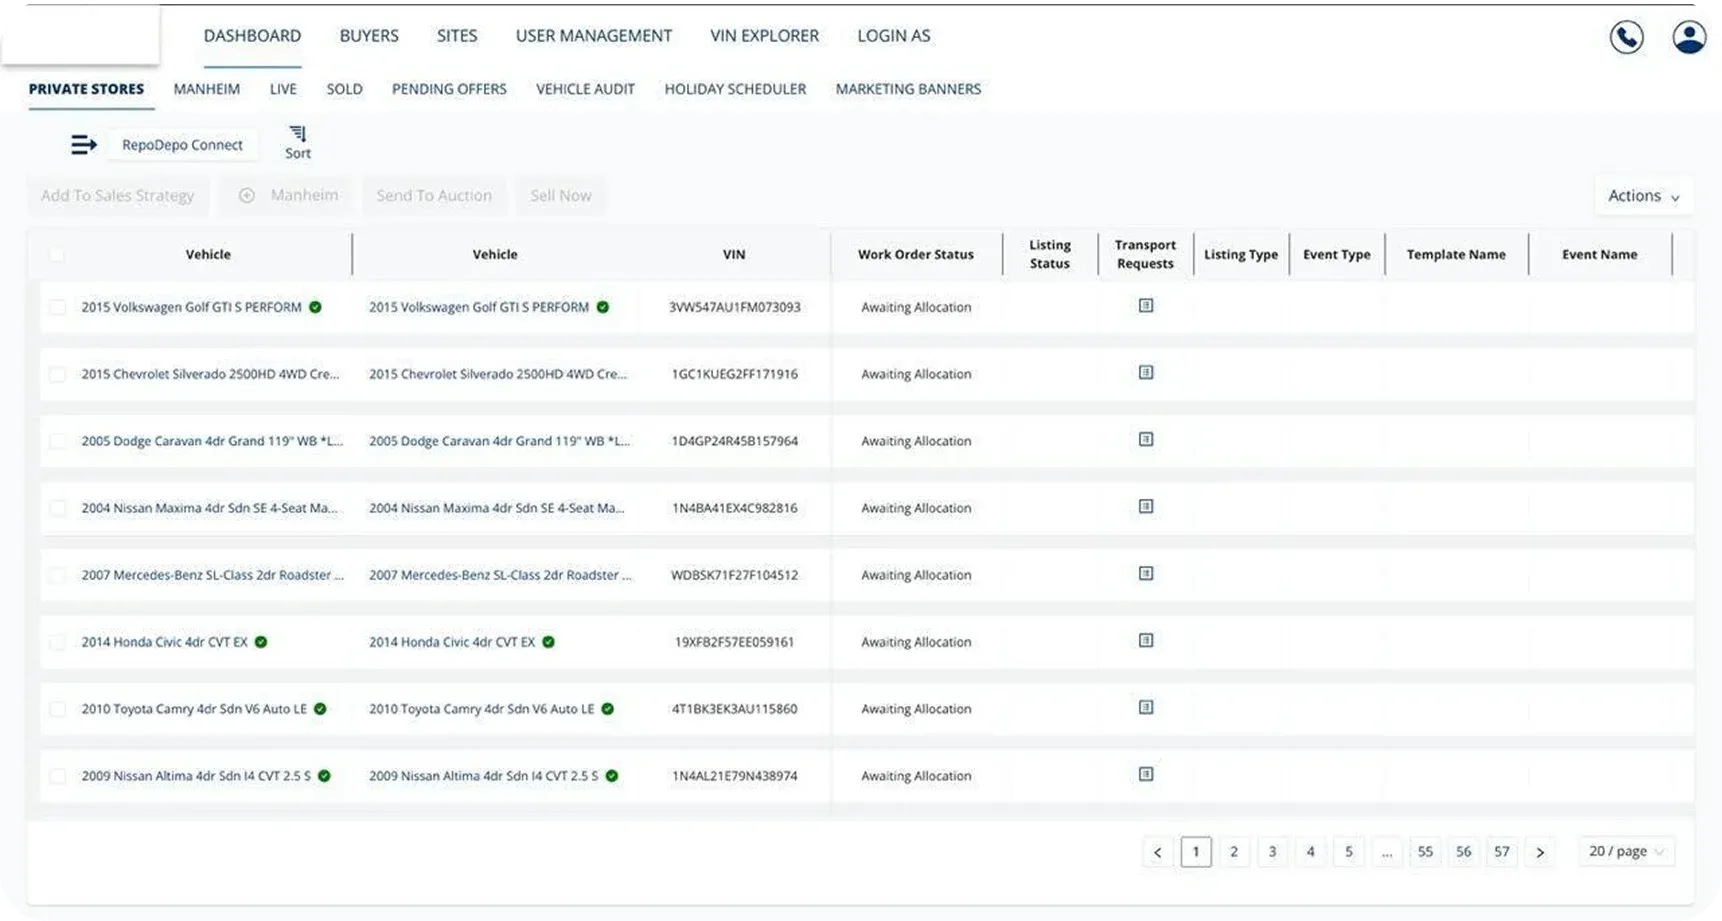Expand the pagination ellipsis to jump pages
The width and height of the screenshot is (1722, 921).
point(1387,852)
